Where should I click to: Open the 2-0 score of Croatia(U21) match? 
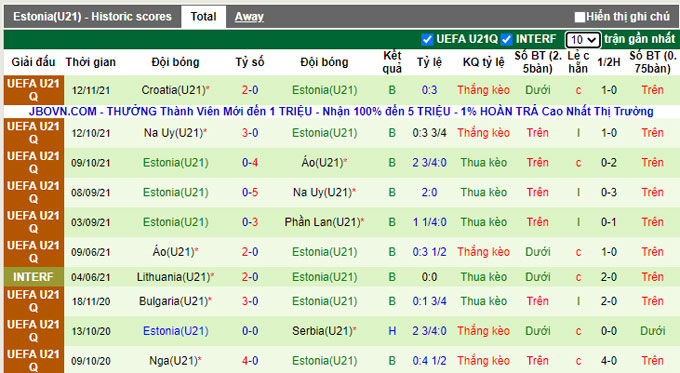tap(250, 90)
